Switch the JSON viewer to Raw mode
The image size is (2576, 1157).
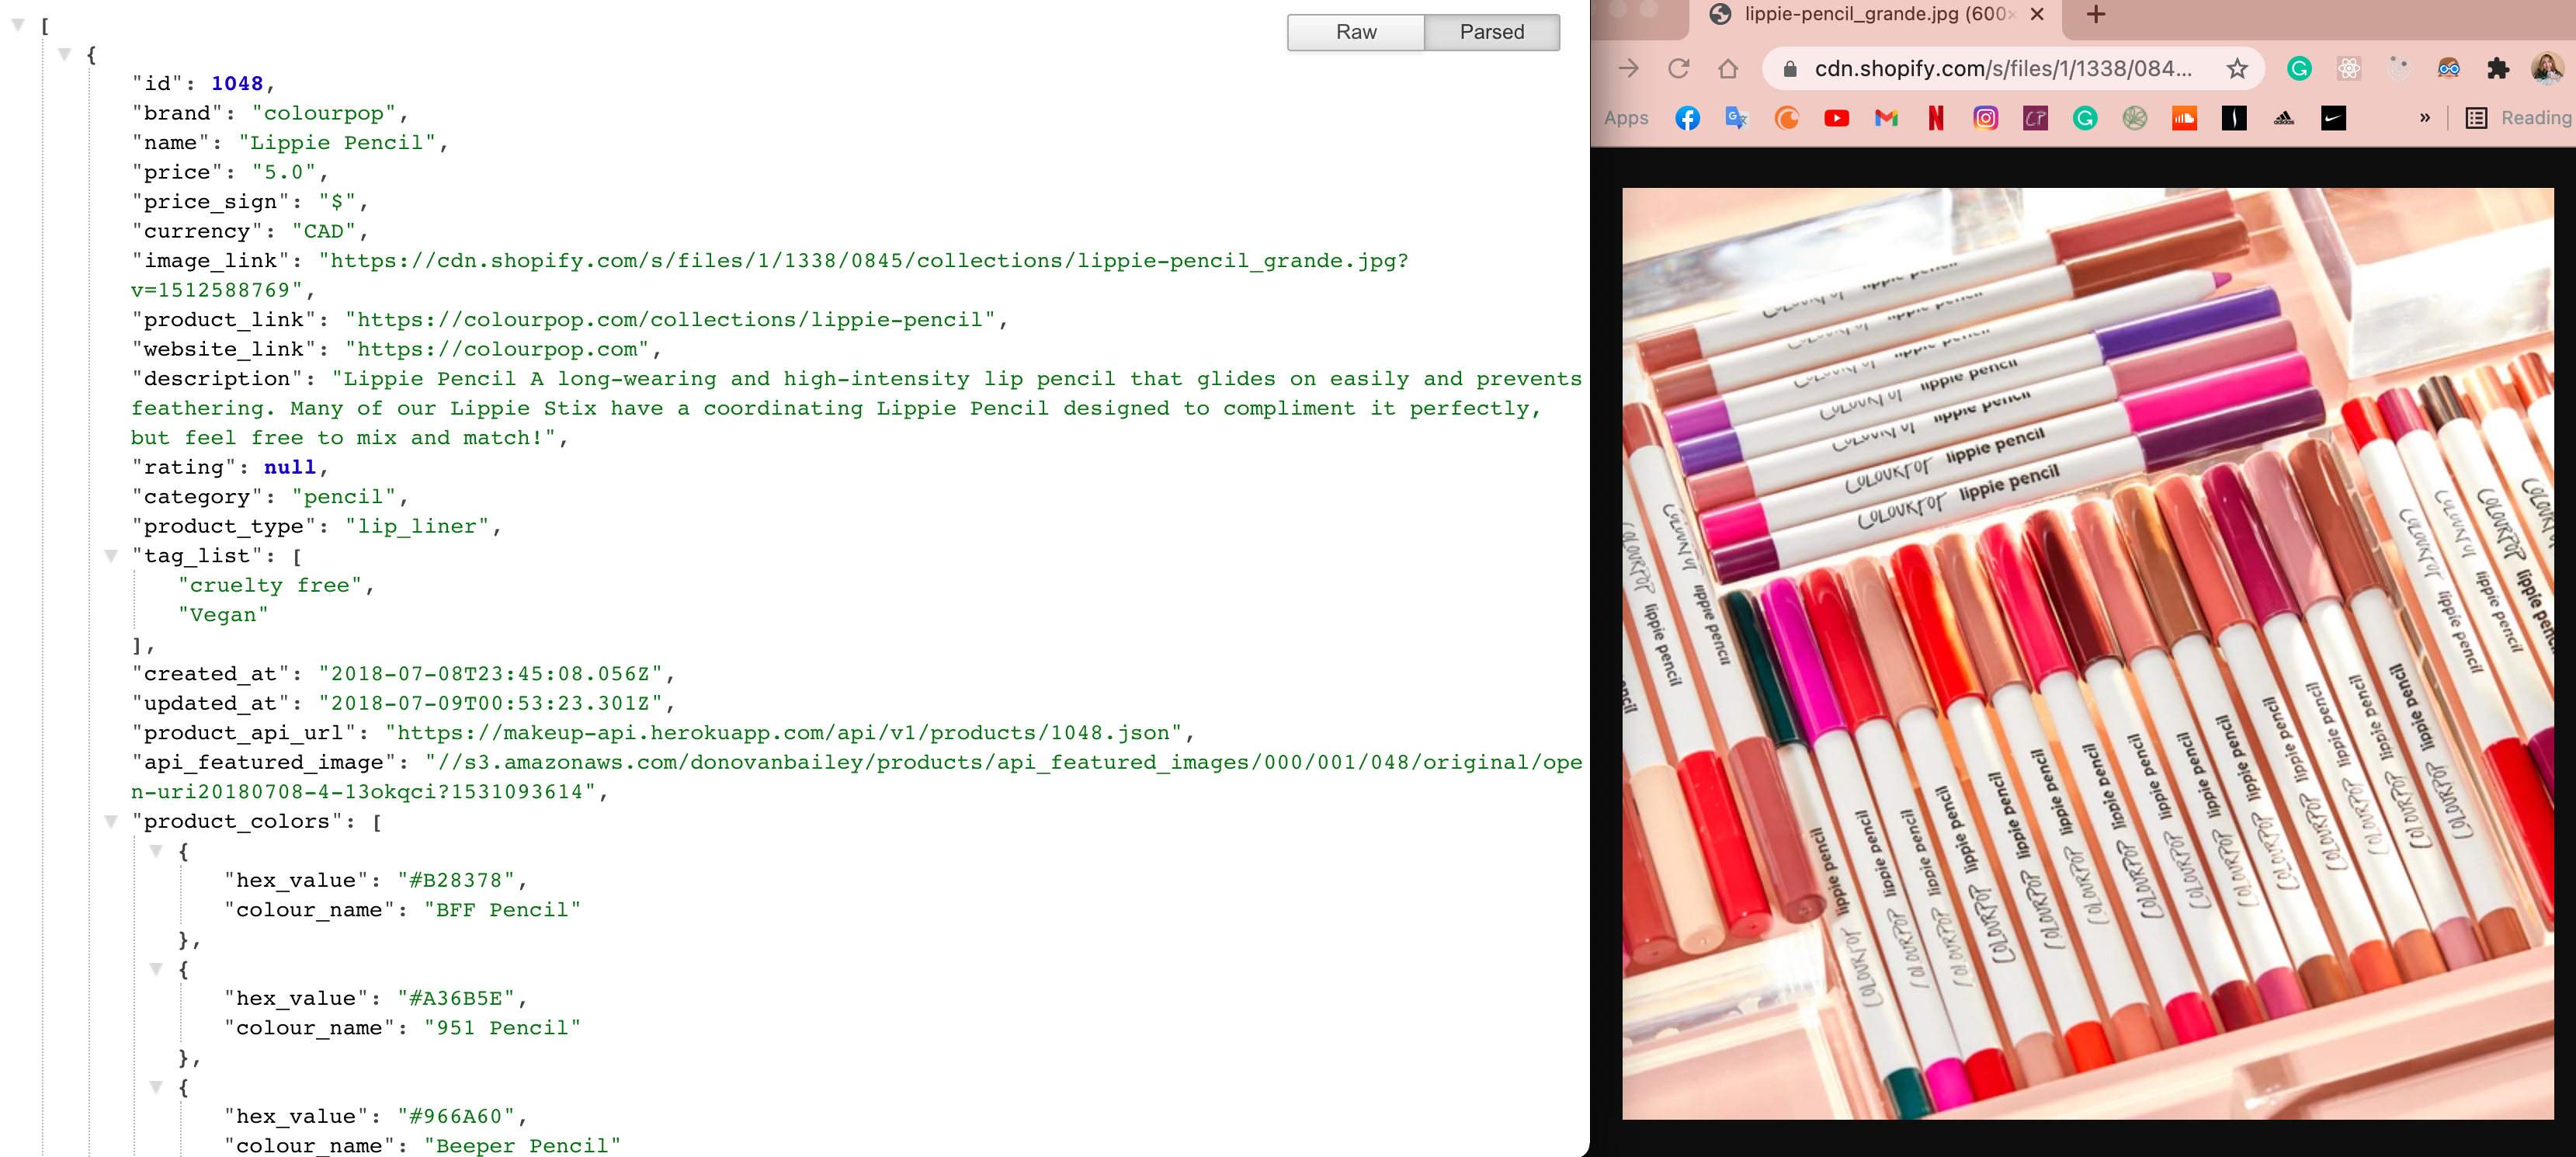[1355, 32]
